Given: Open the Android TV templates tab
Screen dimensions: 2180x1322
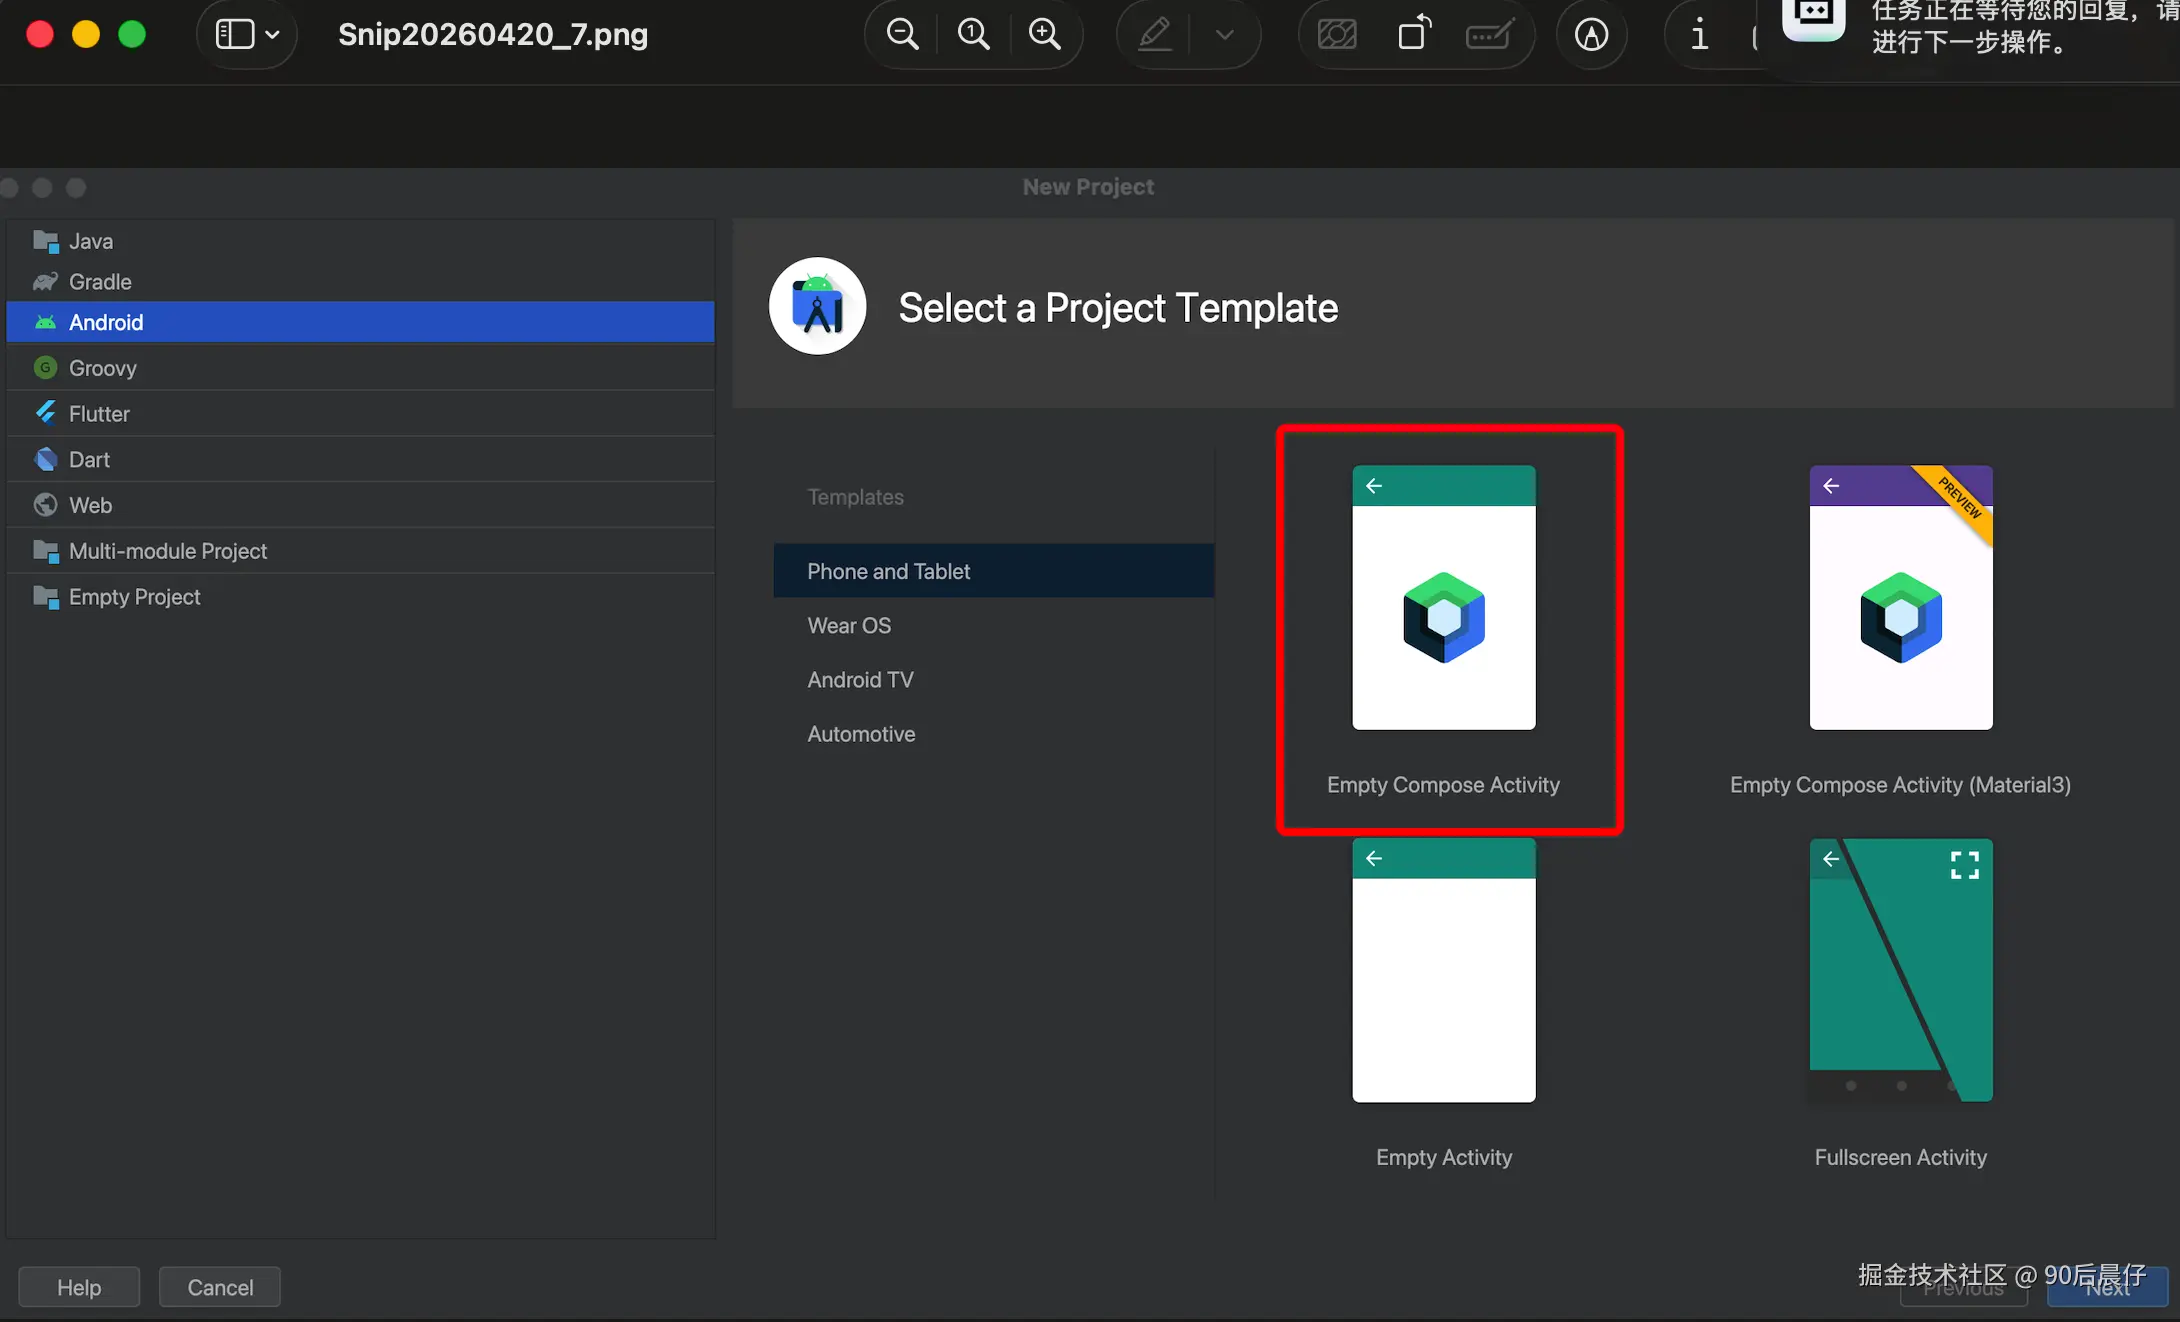Looking at the screenshot, I should point(860,680).
